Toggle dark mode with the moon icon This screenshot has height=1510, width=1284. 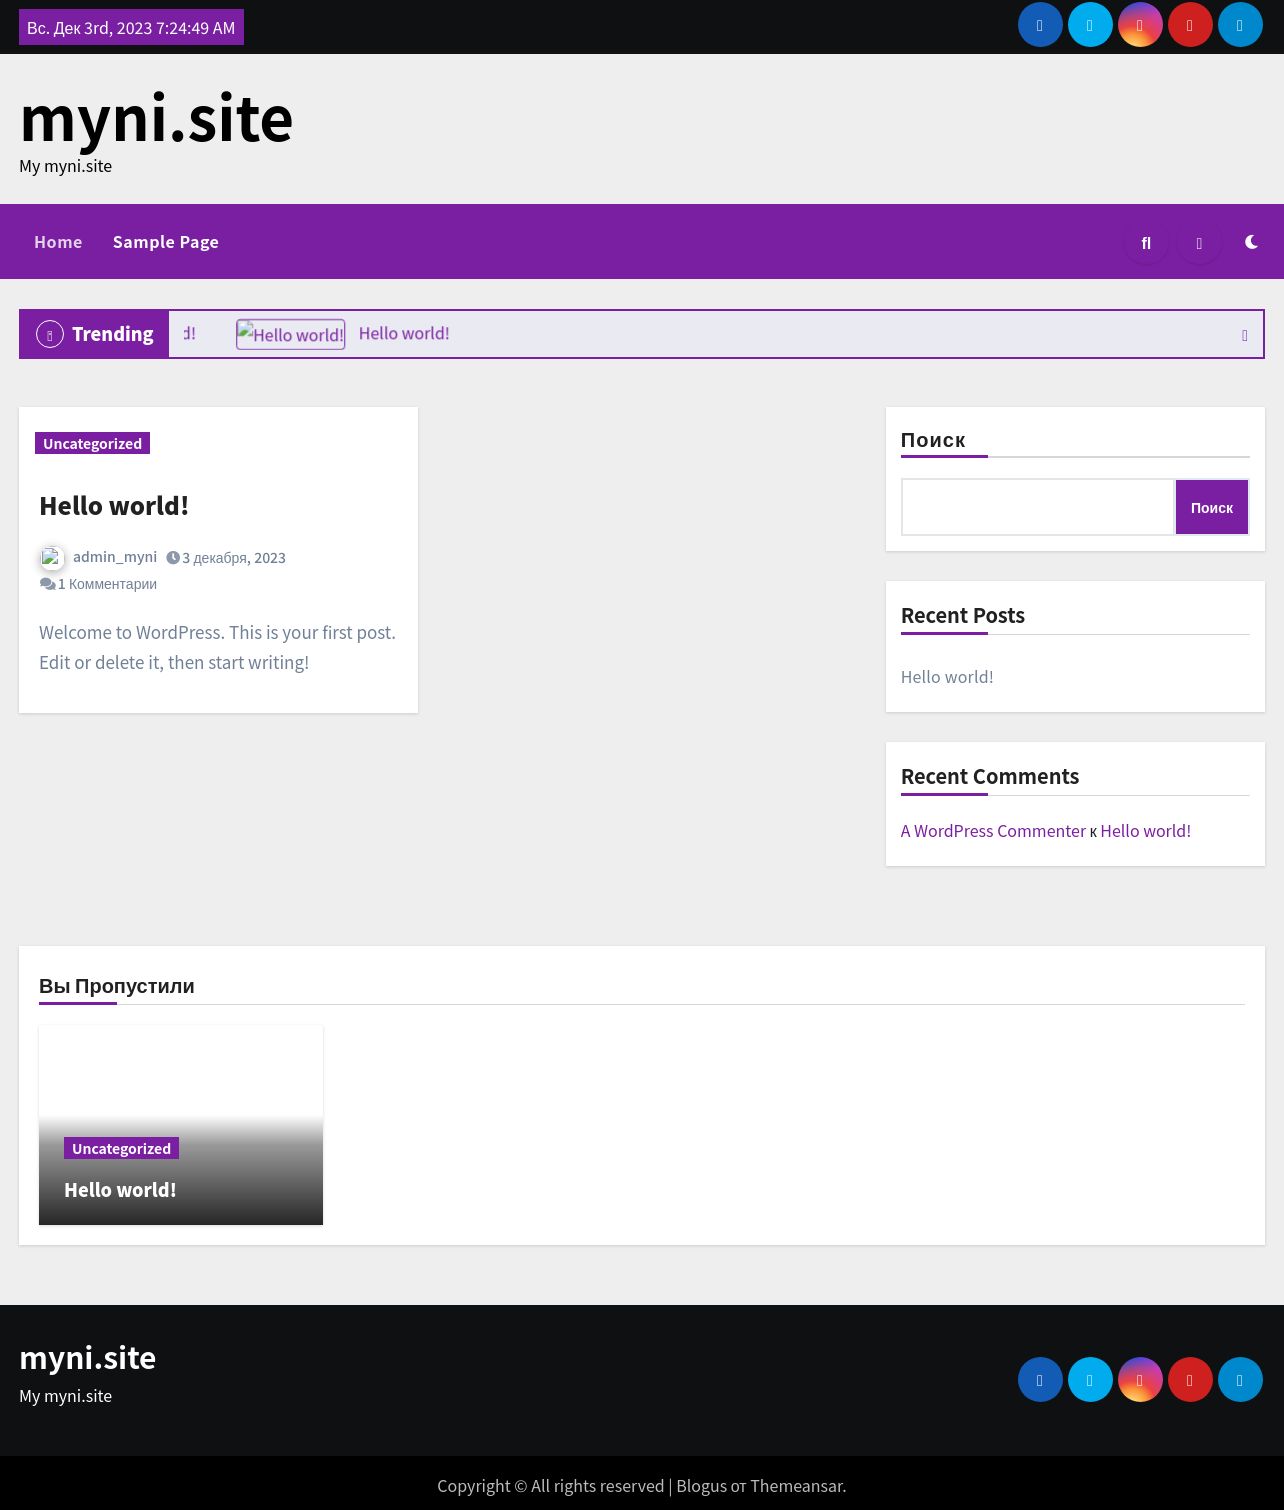tap(1251, 242)
